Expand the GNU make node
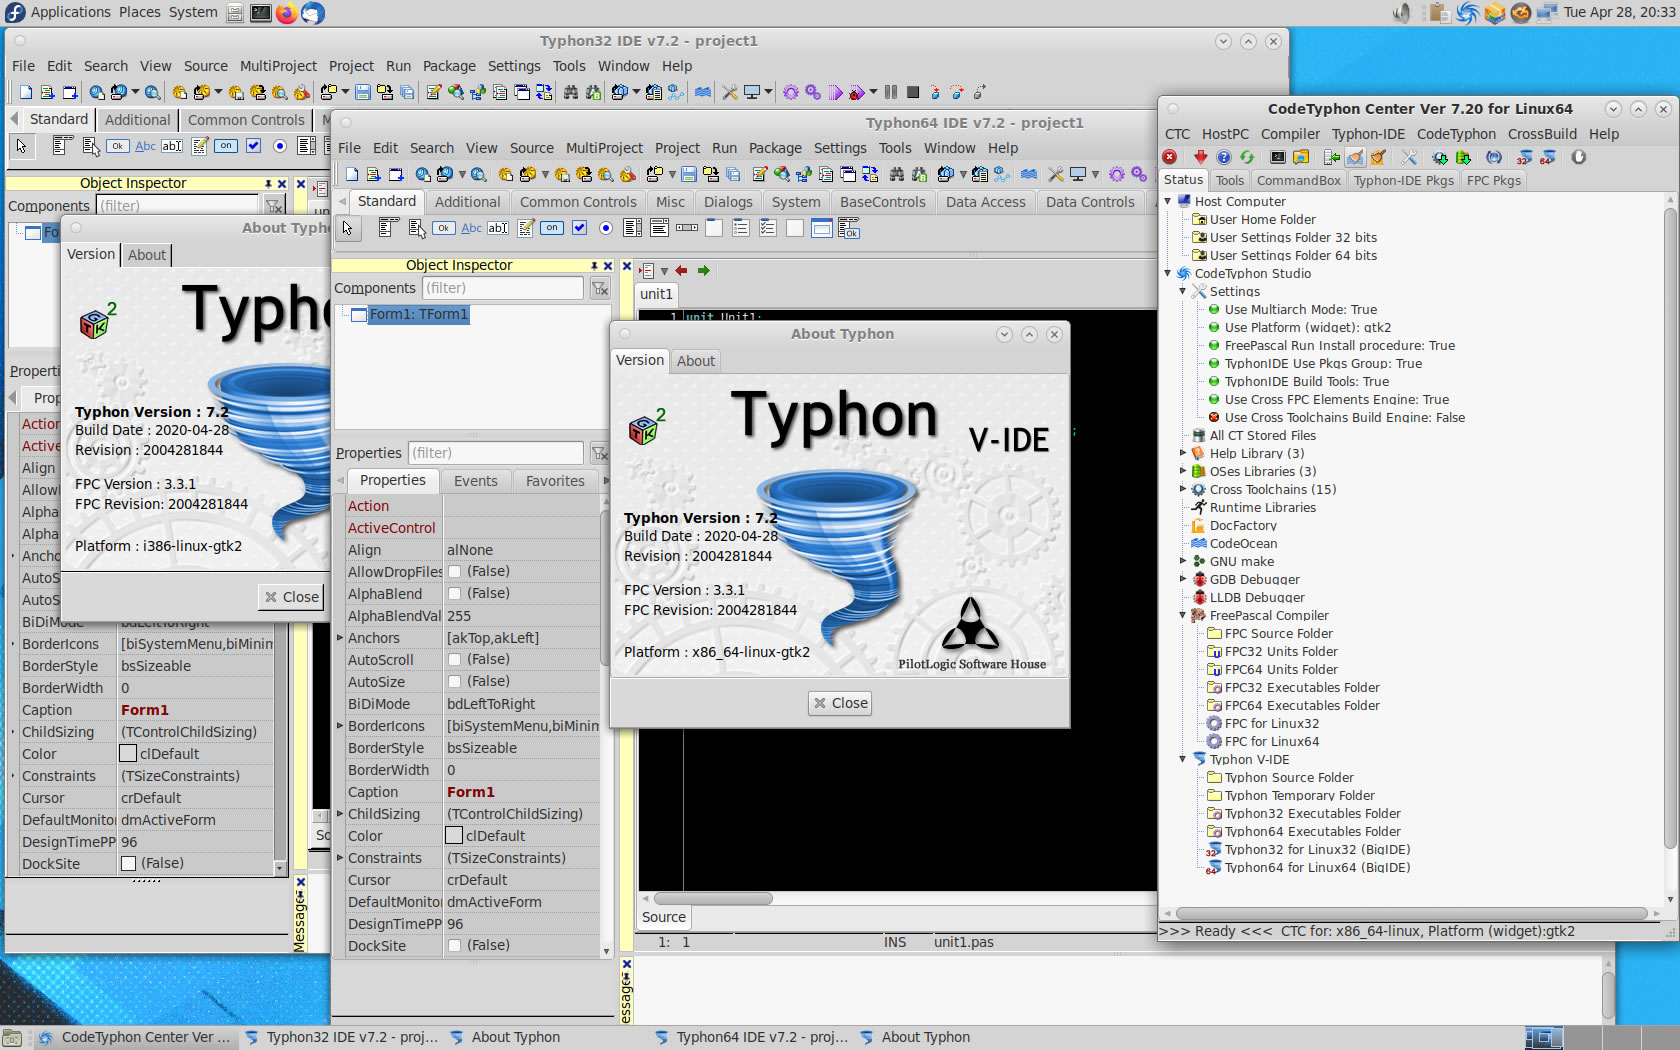Screen dimensions: 1680x1050 point(1183,561)
